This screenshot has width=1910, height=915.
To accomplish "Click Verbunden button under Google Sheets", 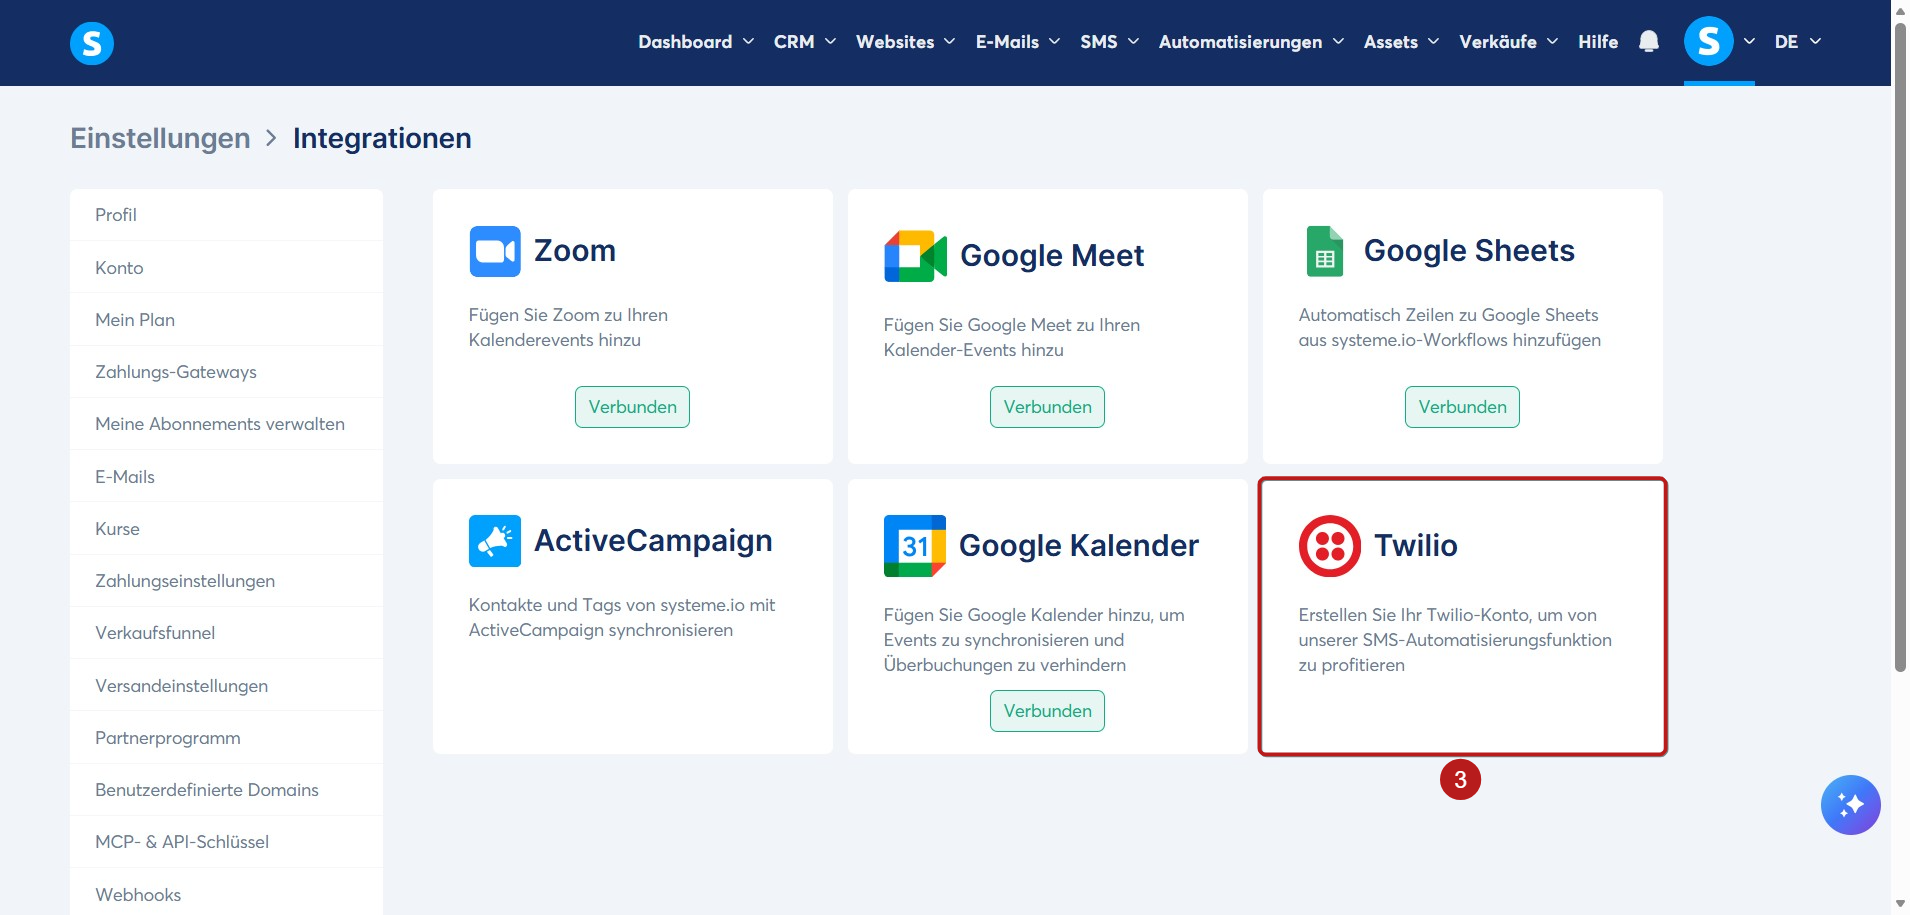I will click(x=1462, y=407).
